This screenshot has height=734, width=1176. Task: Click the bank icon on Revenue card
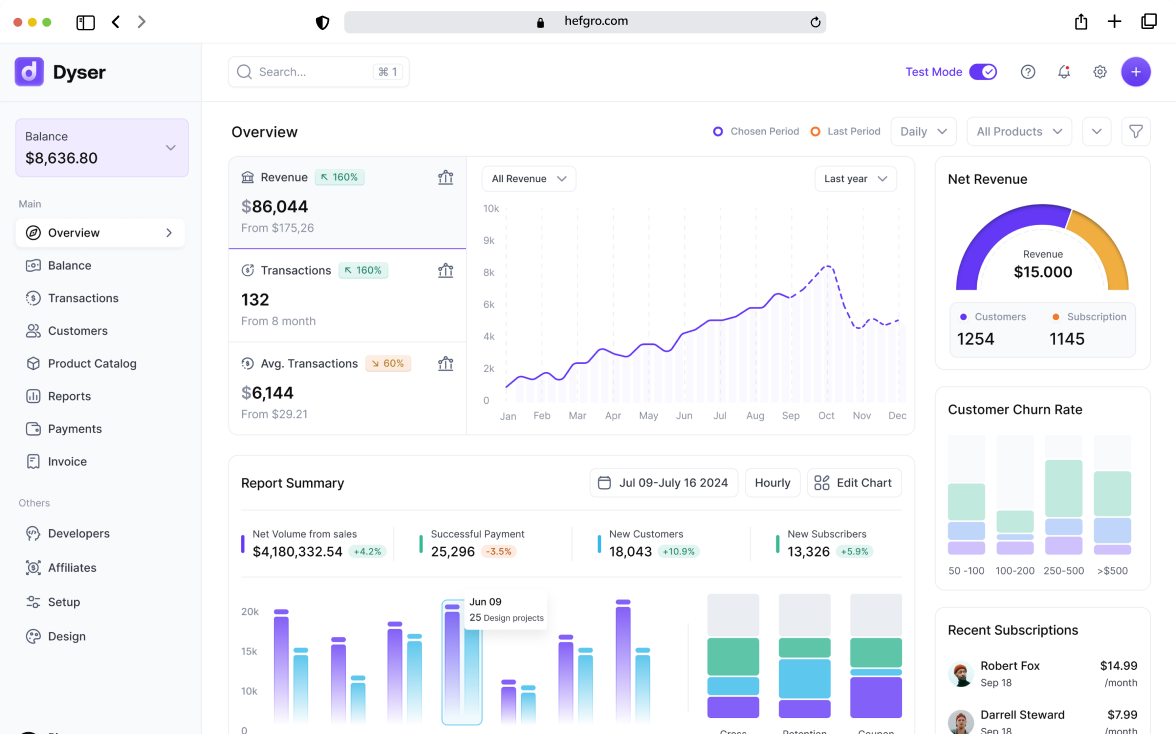click(446, 178)
